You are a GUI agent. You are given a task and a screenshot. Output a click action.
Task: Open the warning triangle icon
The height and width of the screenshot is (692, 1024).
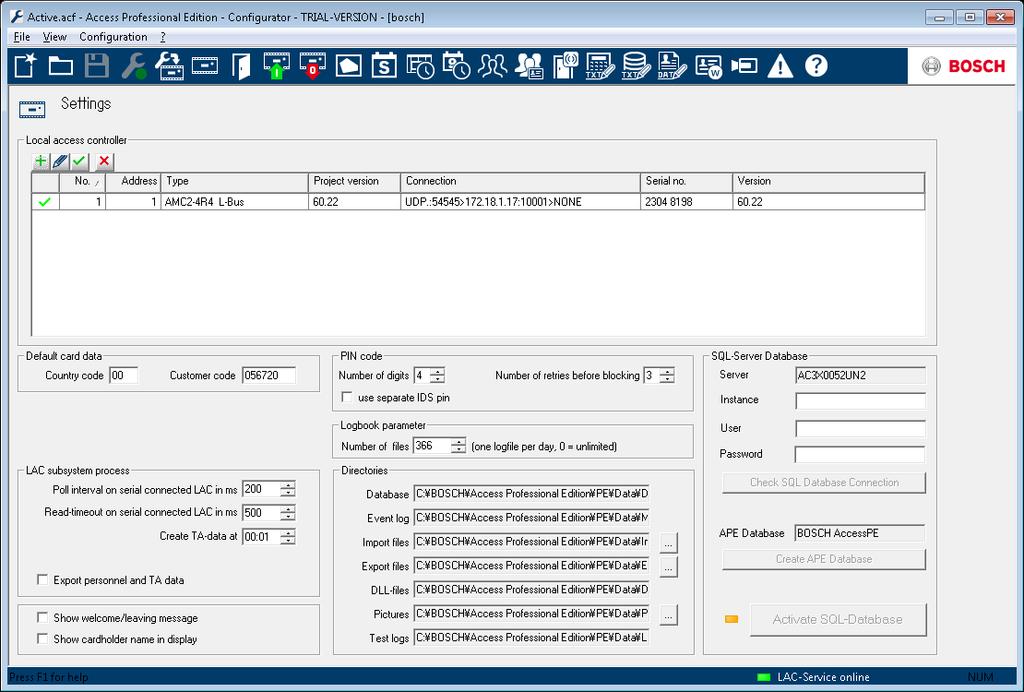[x=780, y=66]
